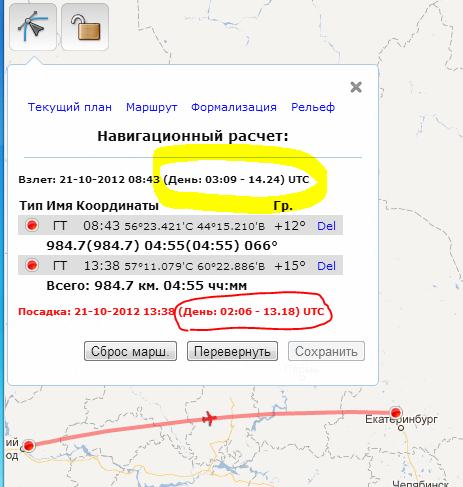The image size is (463, 487).
Task: Open the Формализация link
Action: (x=234, y=107)
